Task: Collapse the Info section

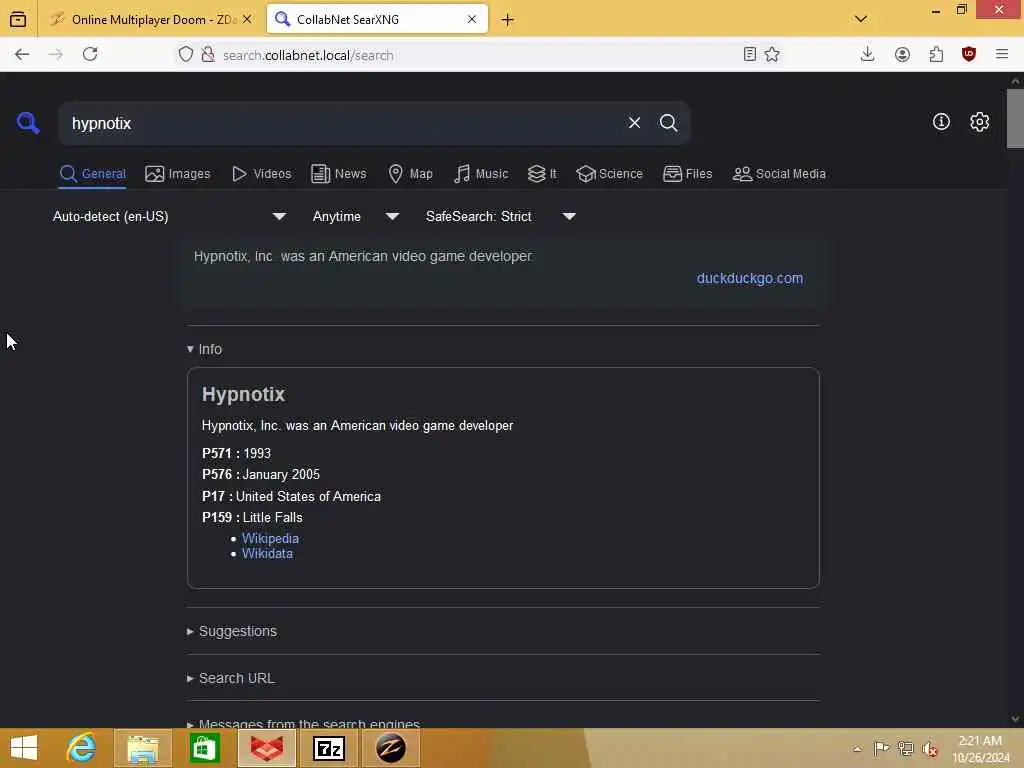Action: click(204, 349)
